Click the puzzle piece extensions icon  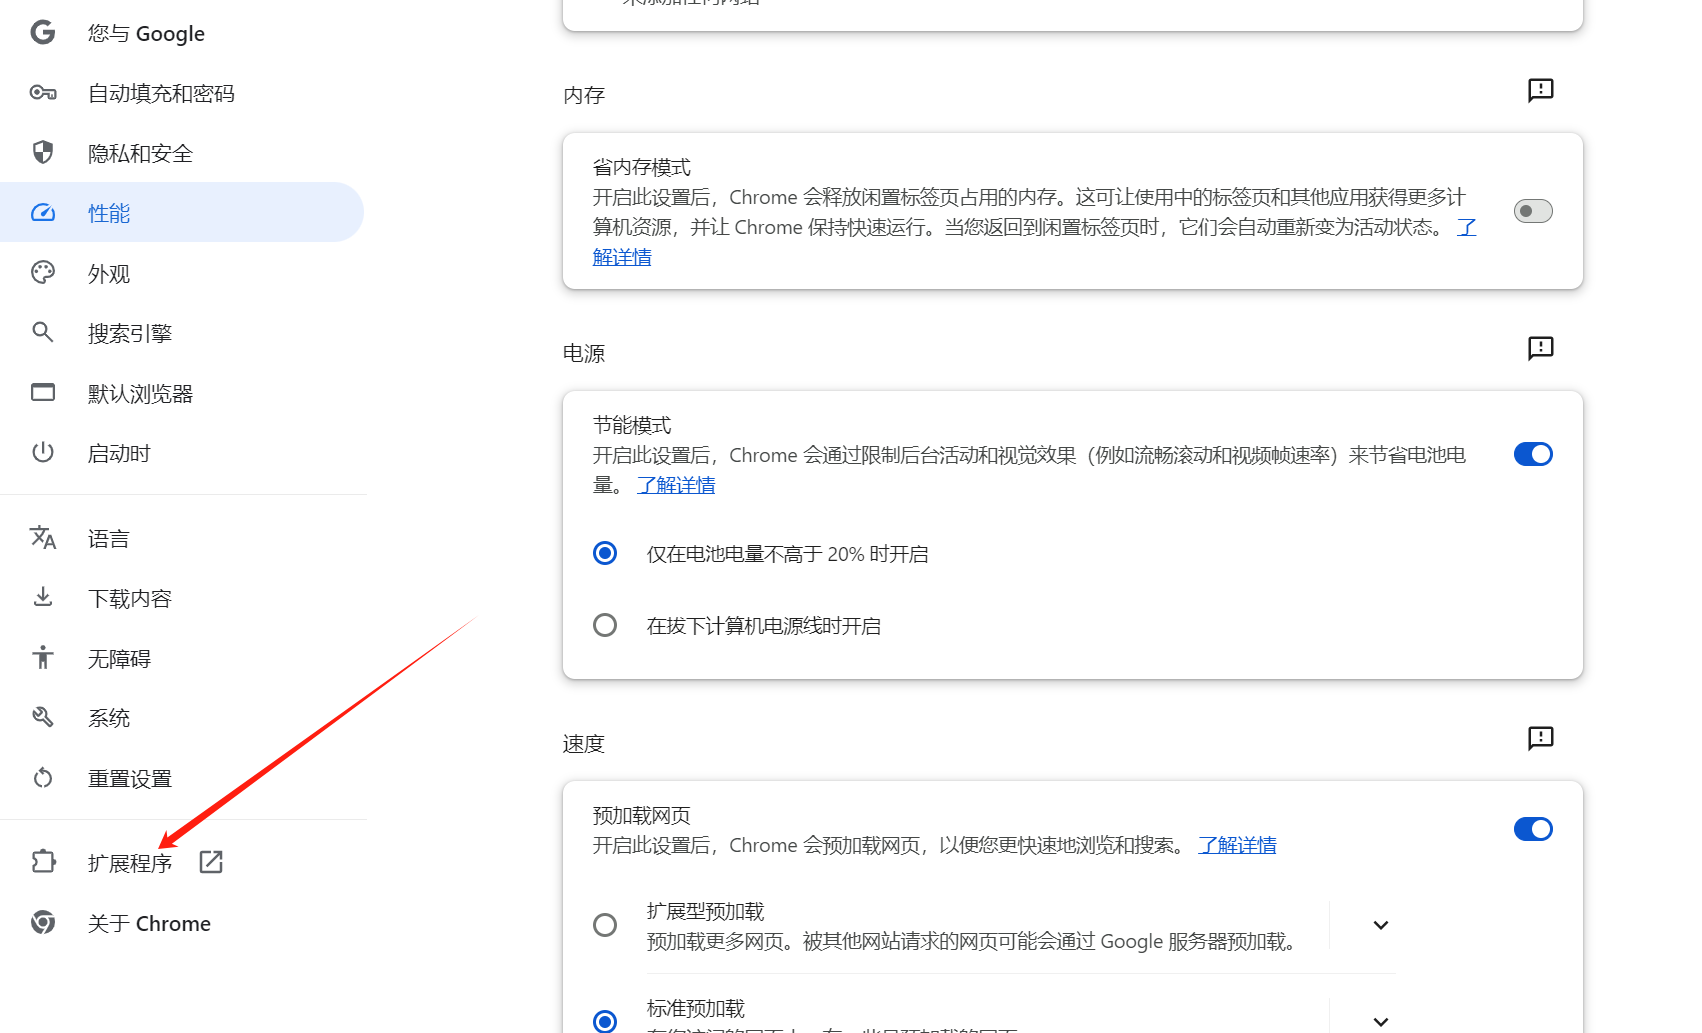click(x=43, y=861)
